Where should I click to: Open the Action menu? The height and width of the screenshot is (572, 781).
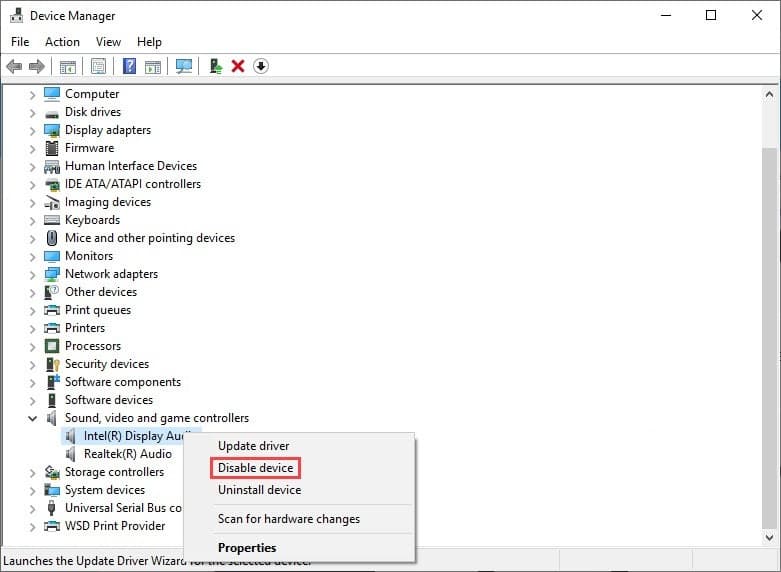tap(62, 42)
